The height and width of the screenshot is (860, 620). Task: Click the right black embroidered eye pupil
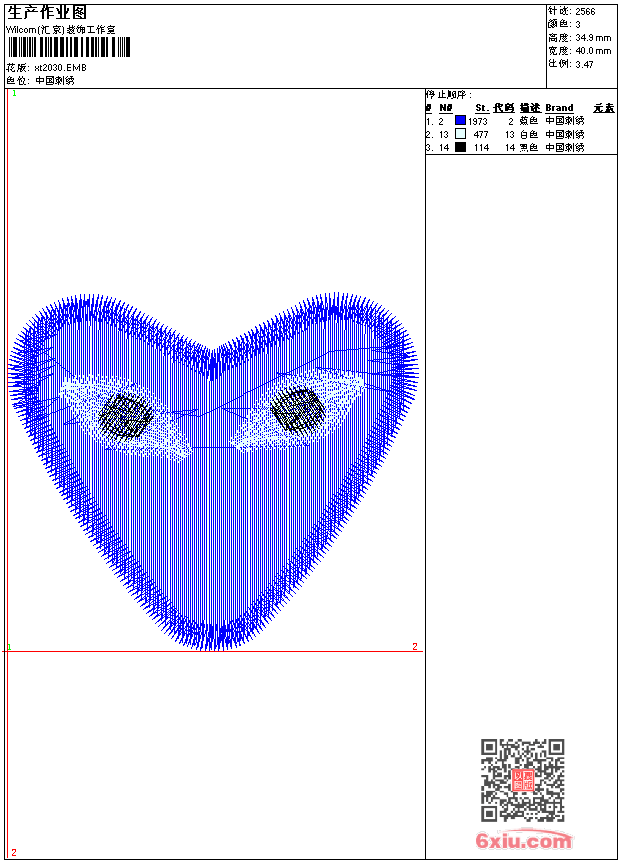click(298, 410)
